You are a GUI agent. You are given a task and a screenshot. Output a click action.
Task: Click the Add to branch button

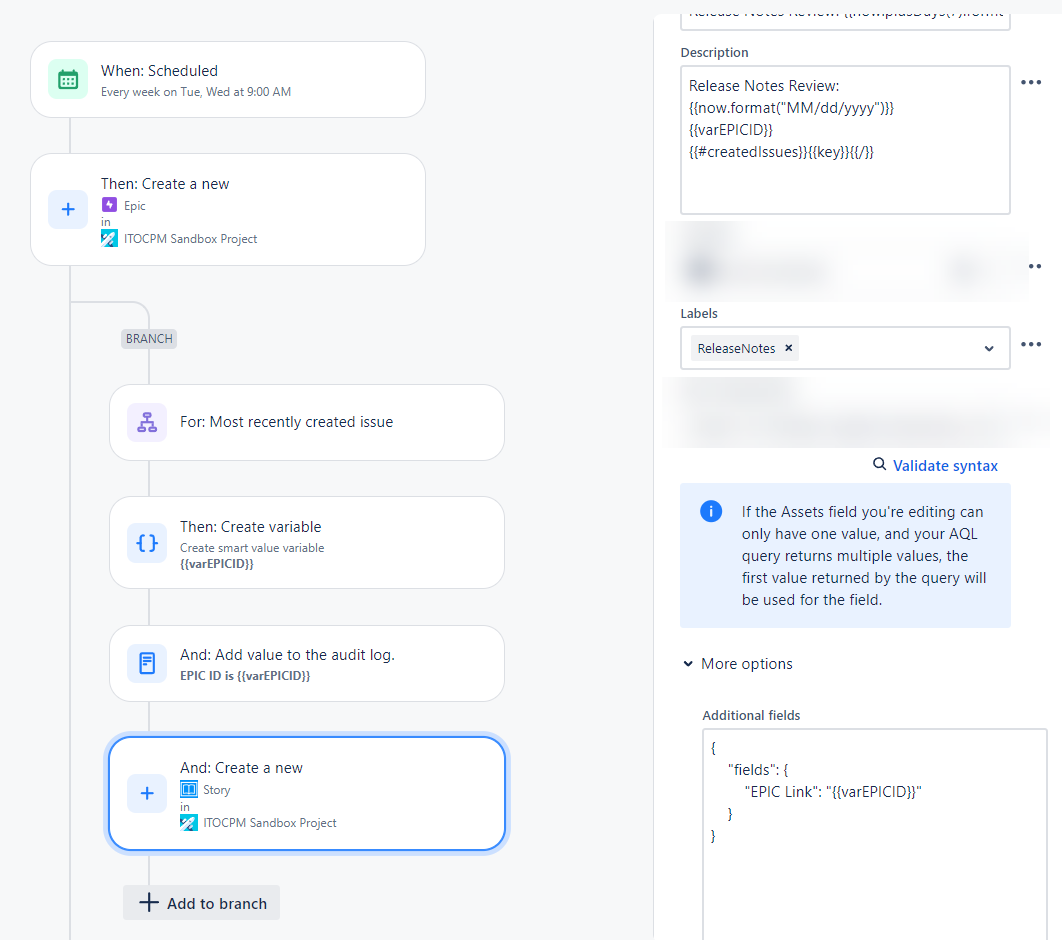[x=201, y=902]
